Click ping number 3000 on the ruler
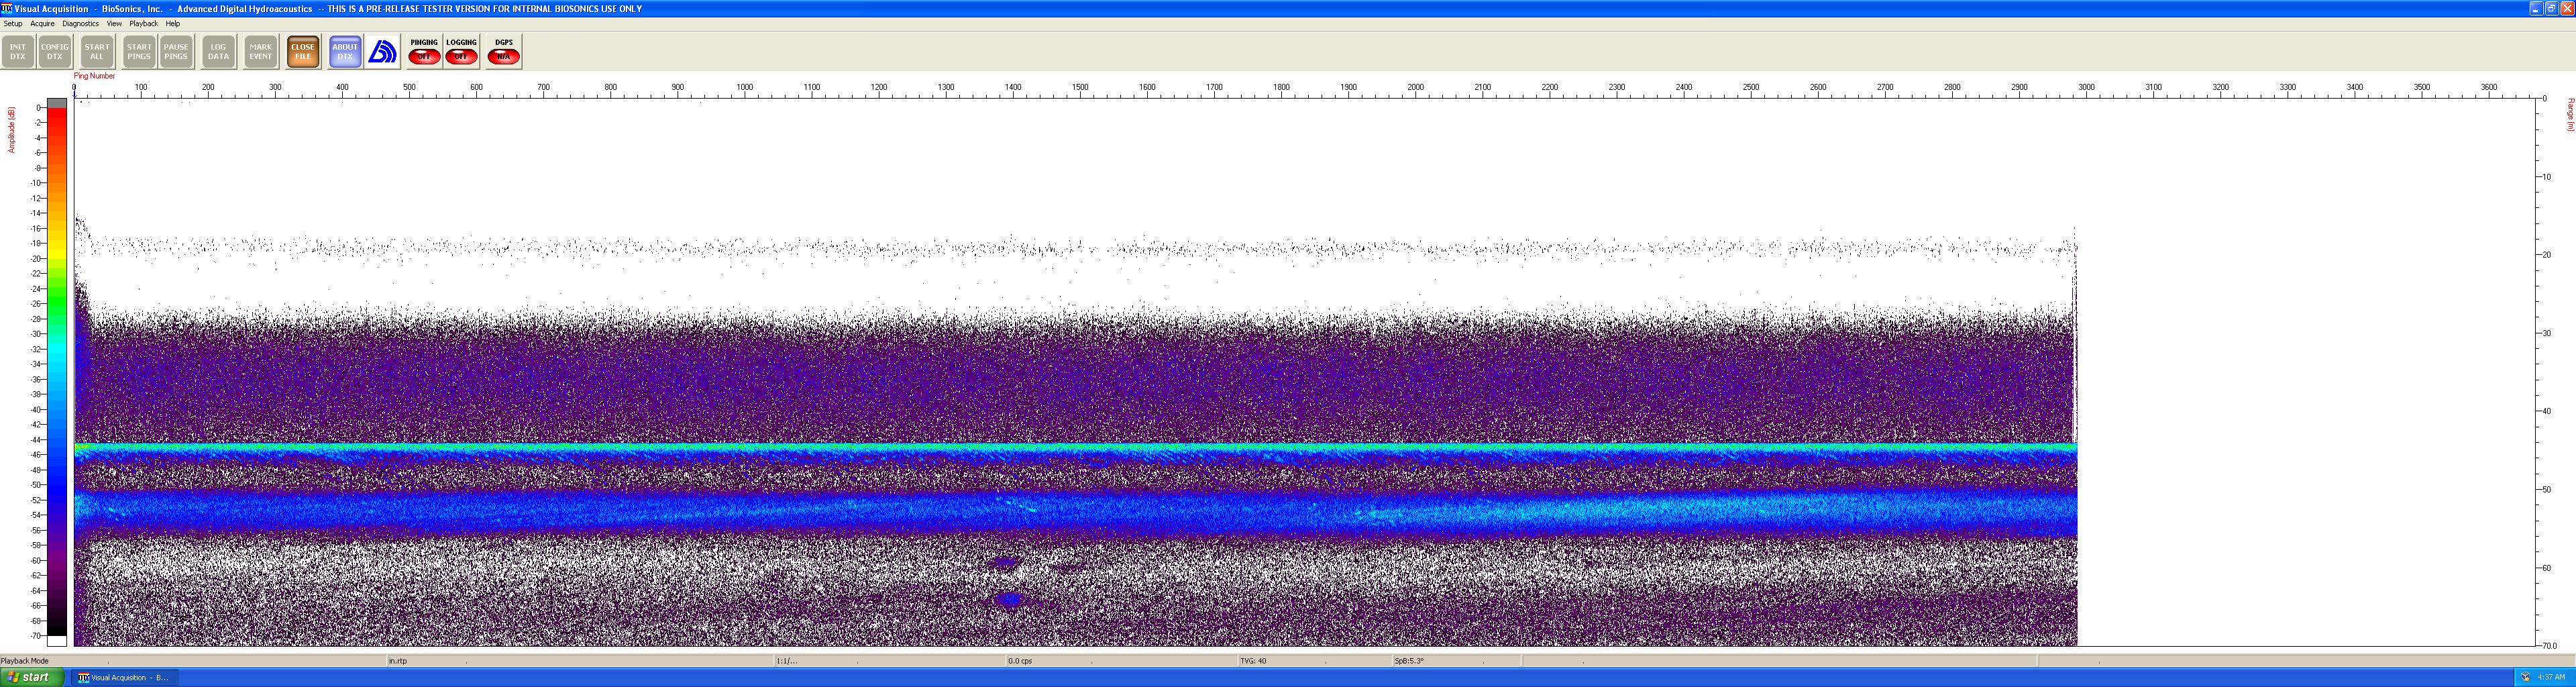This screenshot has width=2576, height=687. tap(2087, 87)
